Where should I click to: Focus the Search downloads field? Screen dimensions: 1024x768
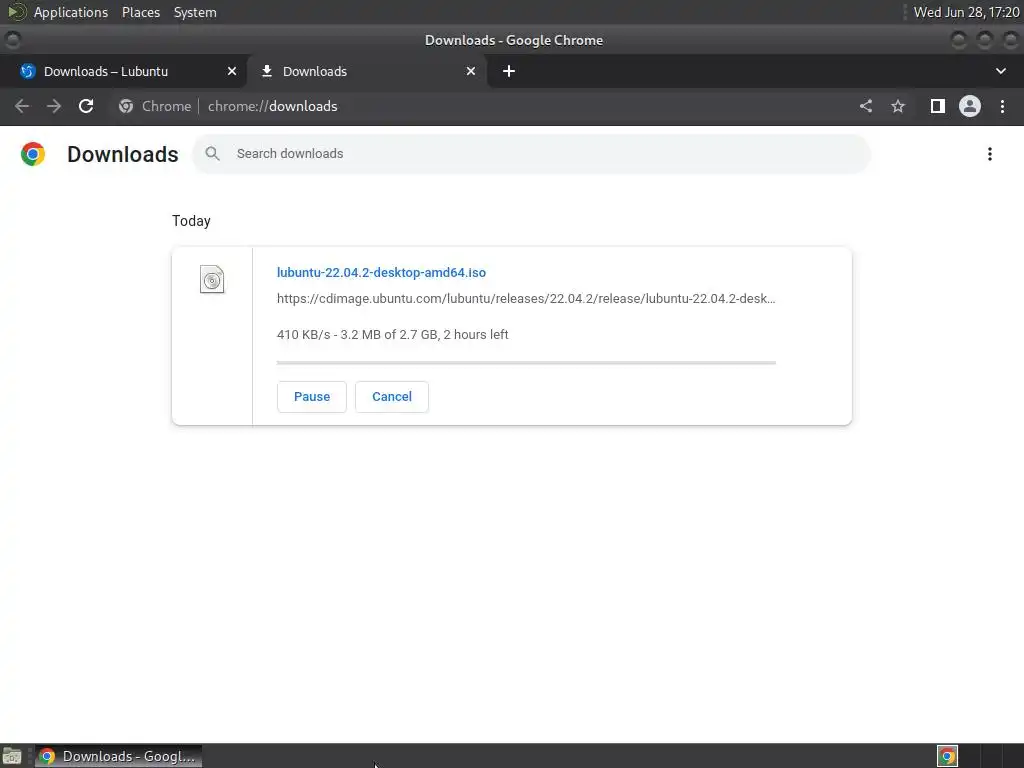point(531,154)
